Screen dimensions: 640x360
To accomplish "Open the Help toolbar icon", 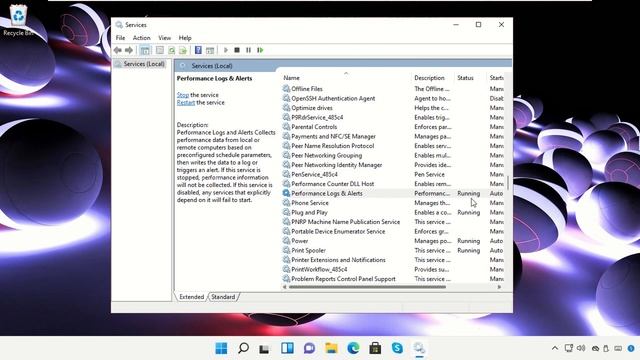I will coord(198,50).
